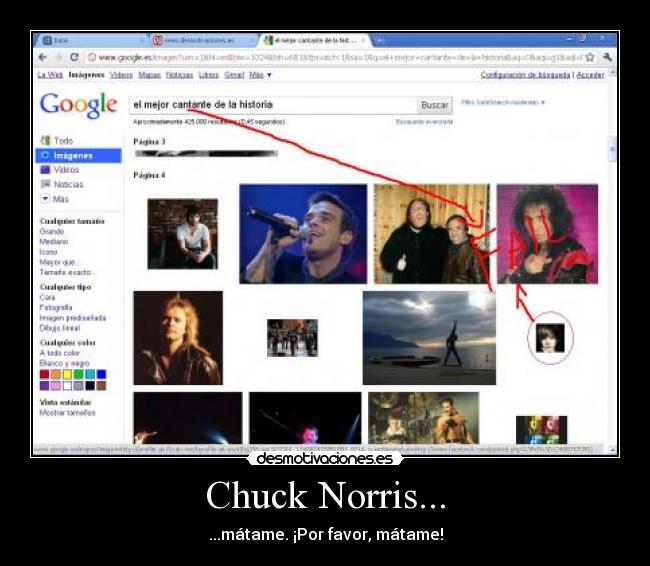650x566 pixels.
Task: Open the 'Mayor que...' size filter
Action: (59, 262)
